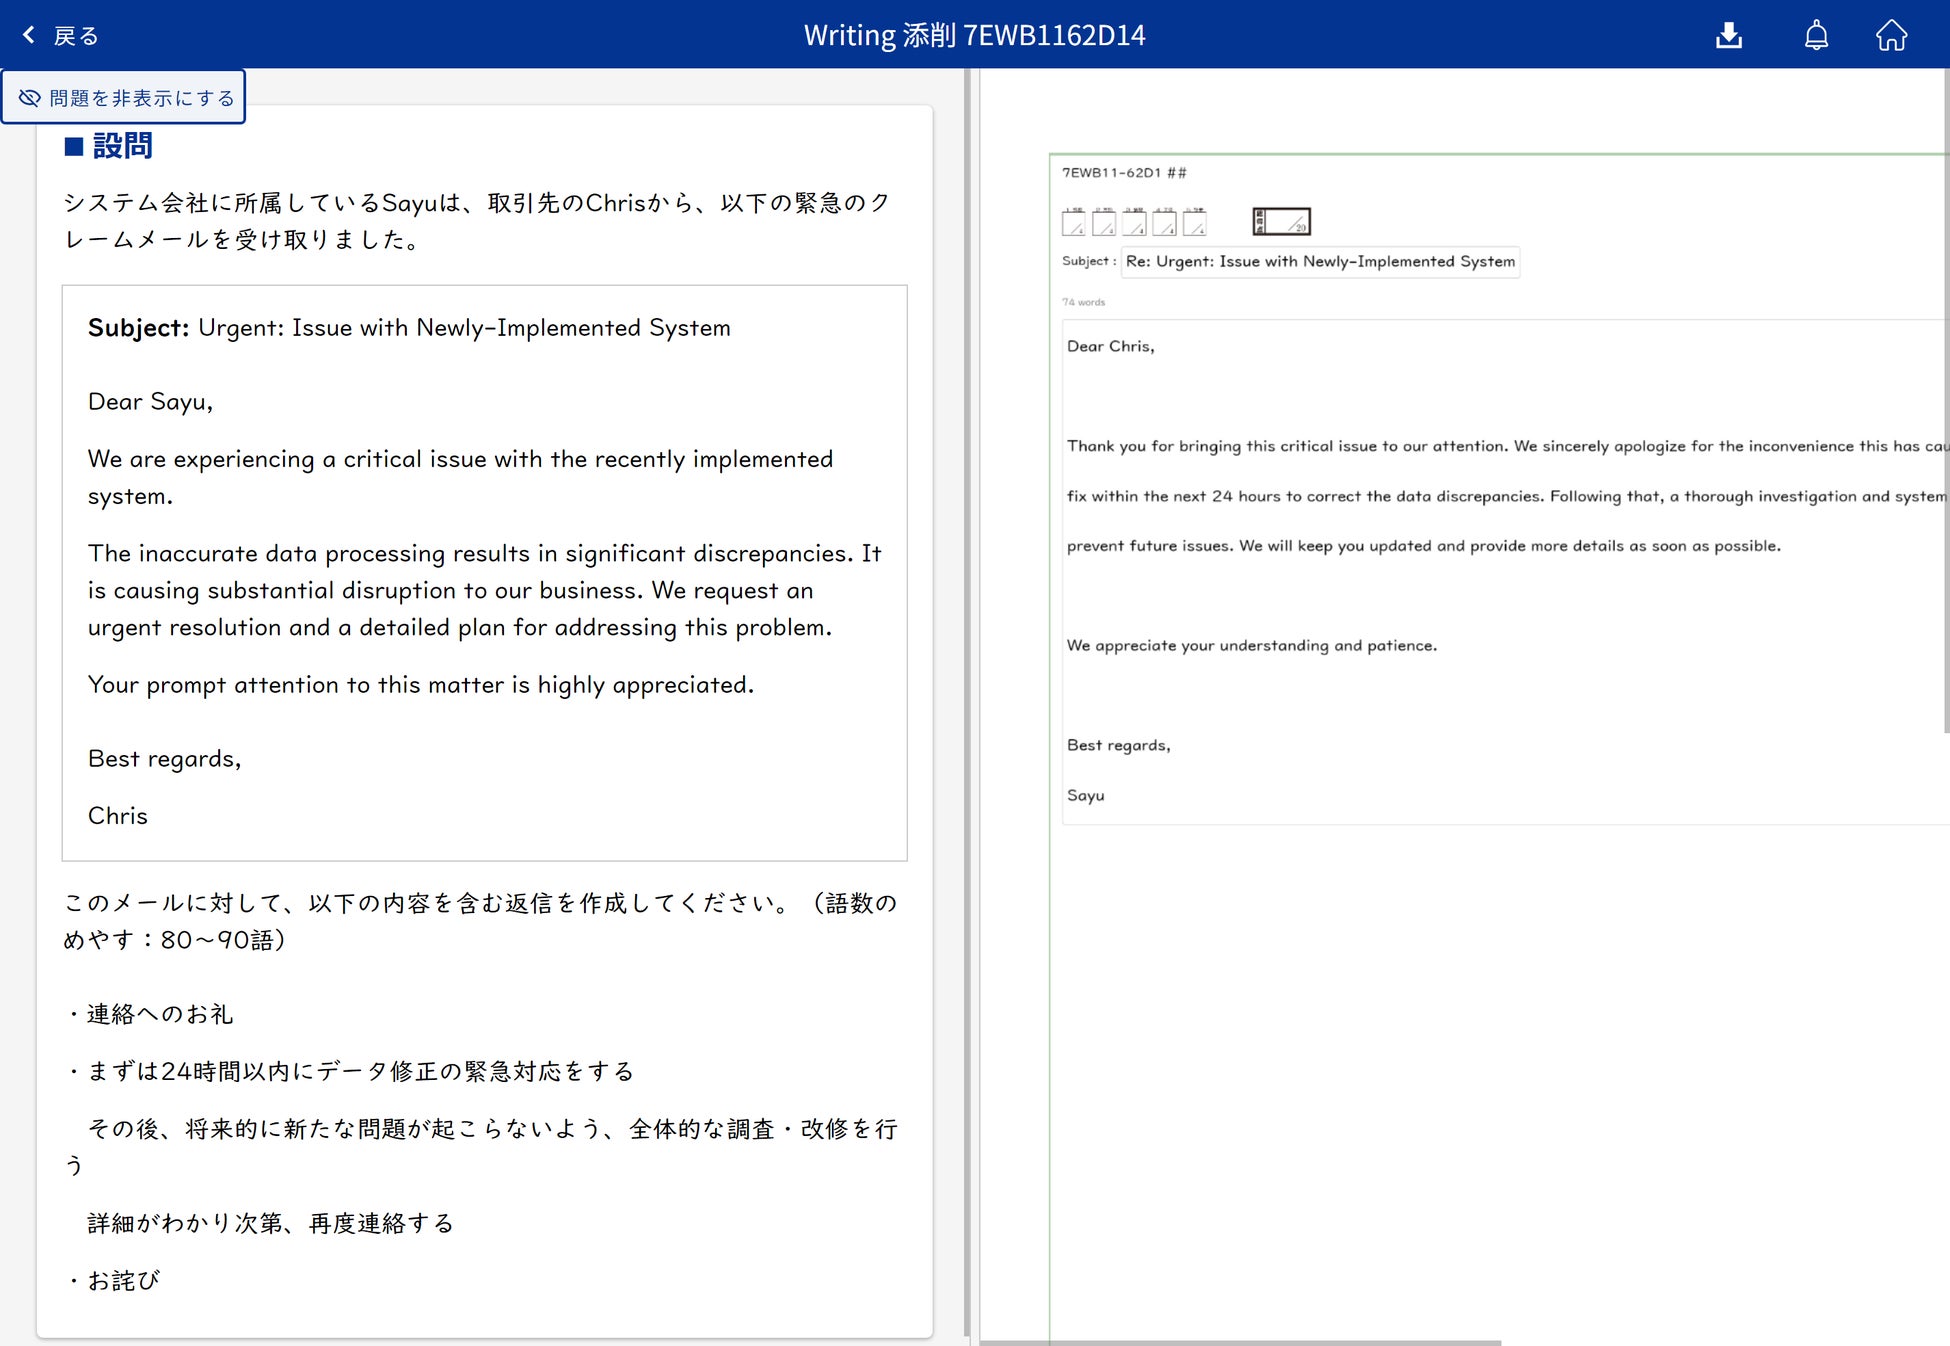1950x1346 pixels.
Task: Click the '74 words' count label
Action: [x=1083, y=302]
